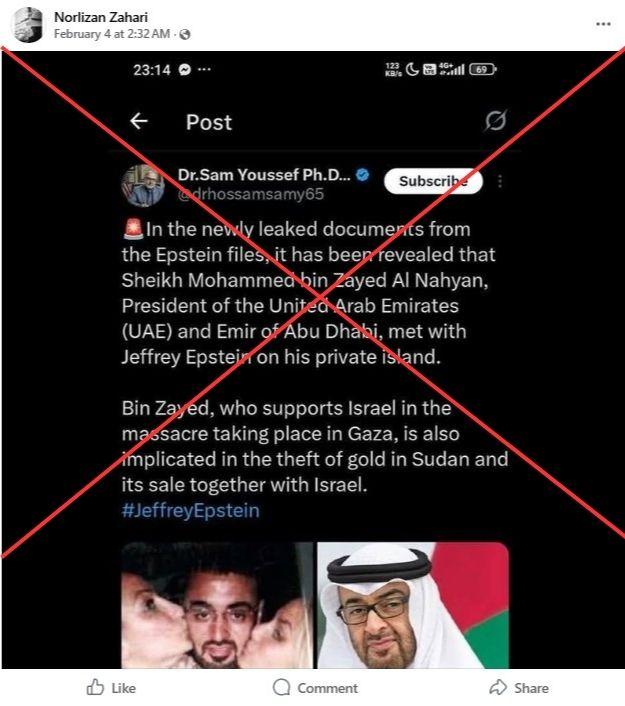The image size is (625, 706).
Task: Open Norlizan Zahari's profile picture
Action: click(x=27, y=25)
